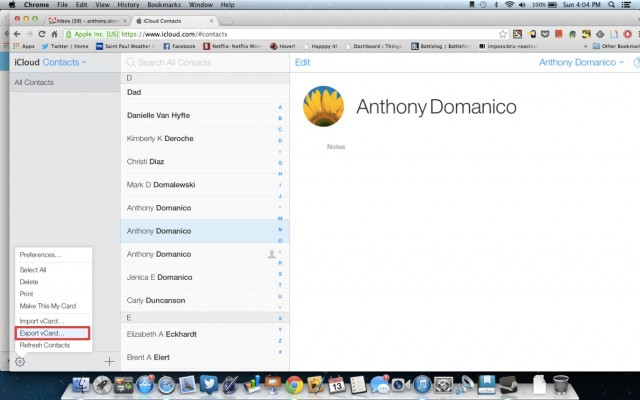
Task: Select contact Kimberly K Deroche
Action: click(x=205, y=139)
